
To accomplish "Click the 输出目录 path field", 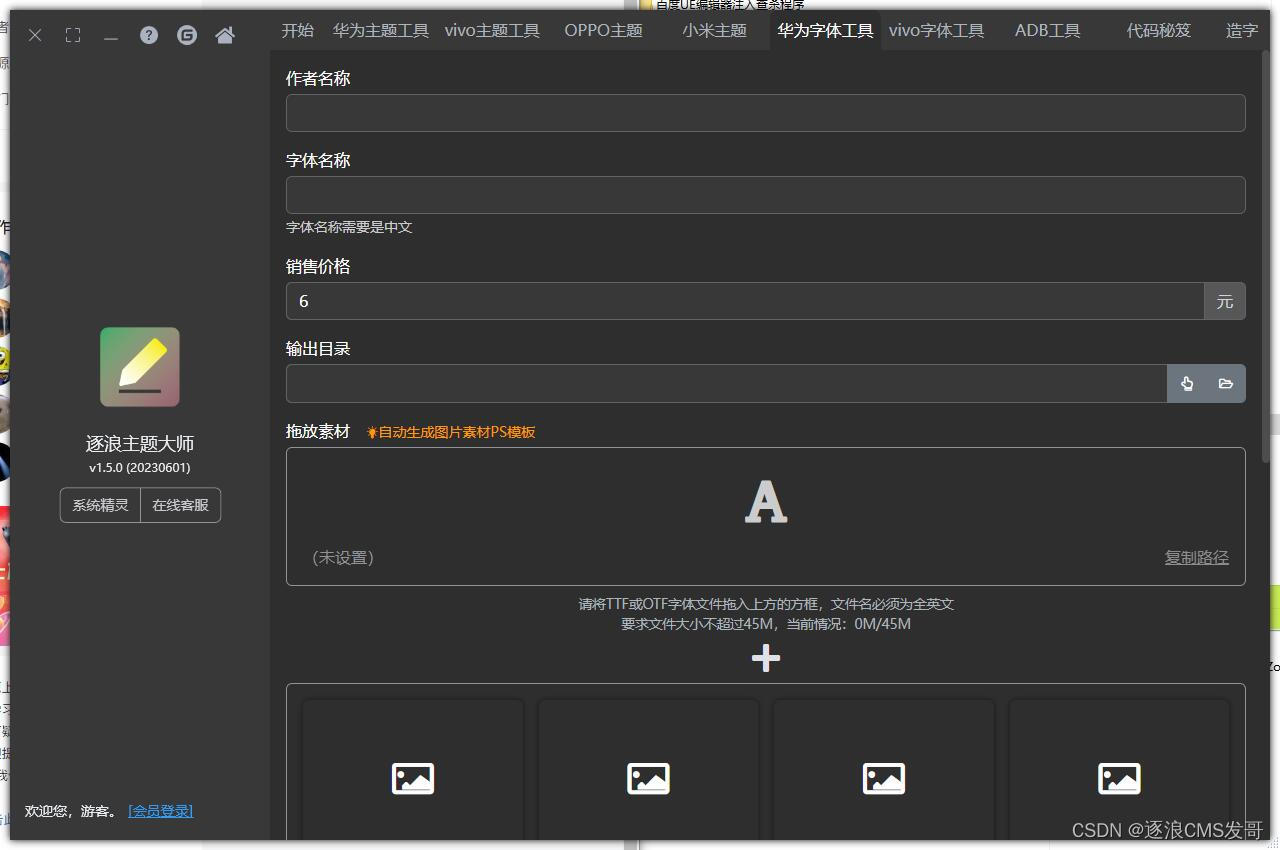I will tap(726, 384).
